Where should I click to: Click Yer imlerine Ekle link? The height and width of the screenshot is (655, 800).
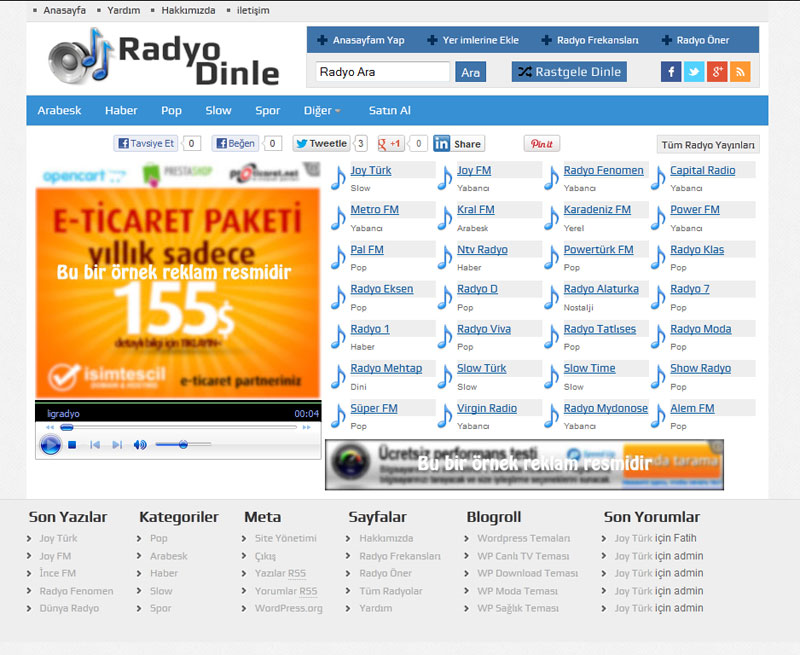point(473,40)
